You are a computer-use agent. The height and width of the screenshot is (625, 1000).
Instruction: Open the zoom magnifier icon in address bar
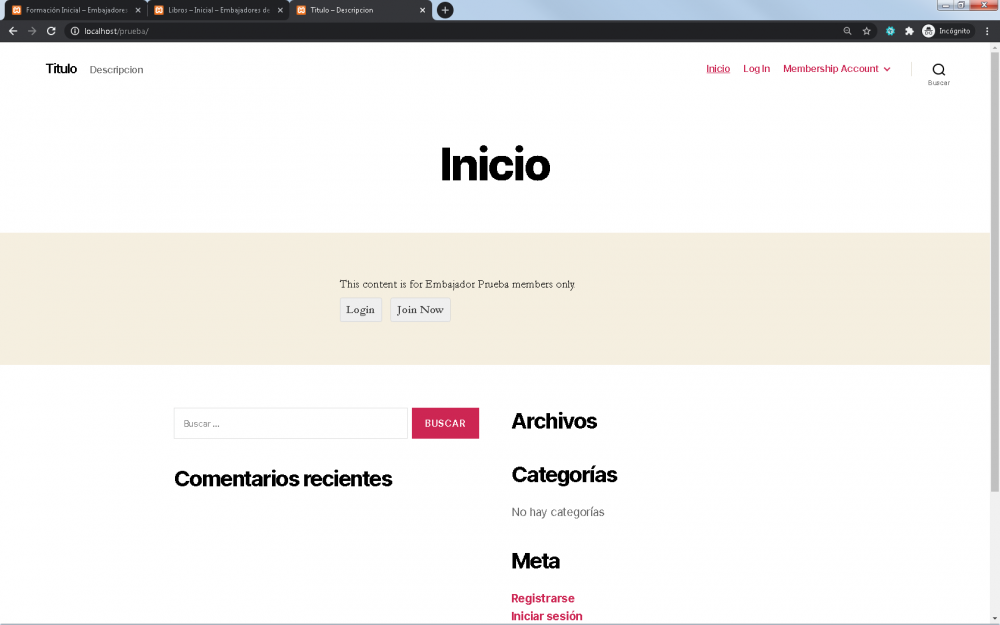pos(847,31)
